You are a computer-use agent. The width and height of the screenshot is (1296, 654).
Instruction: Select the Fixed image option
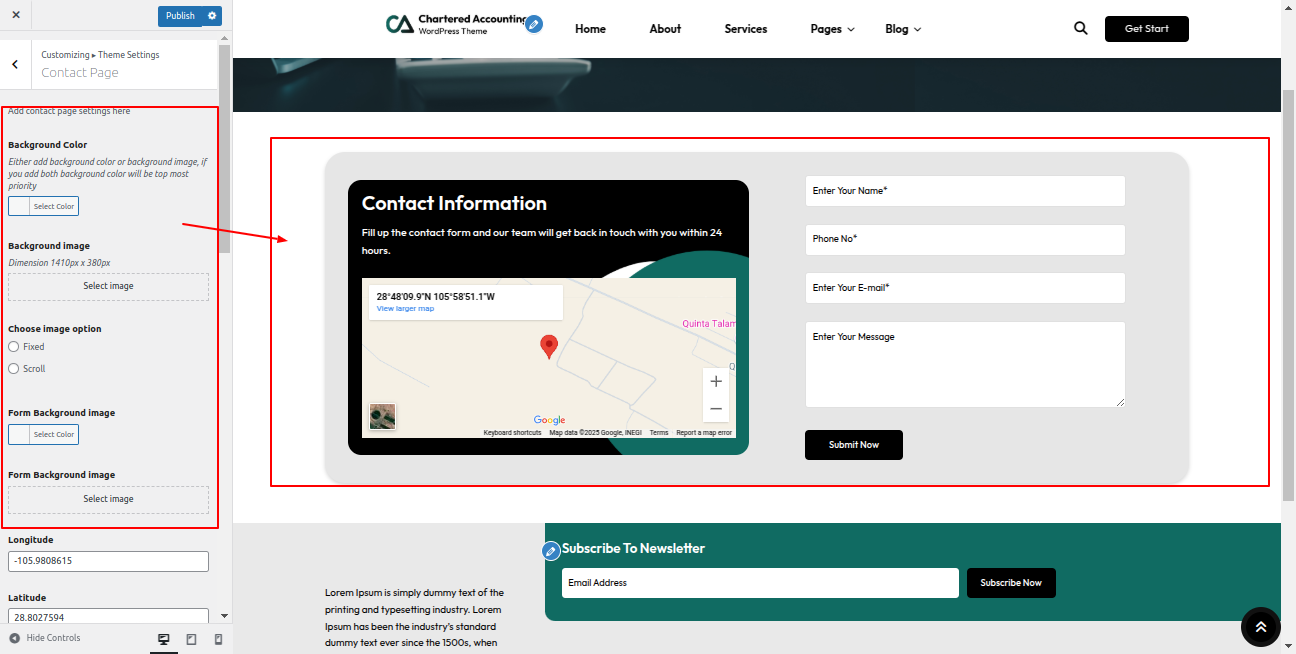tap(14, 347)
